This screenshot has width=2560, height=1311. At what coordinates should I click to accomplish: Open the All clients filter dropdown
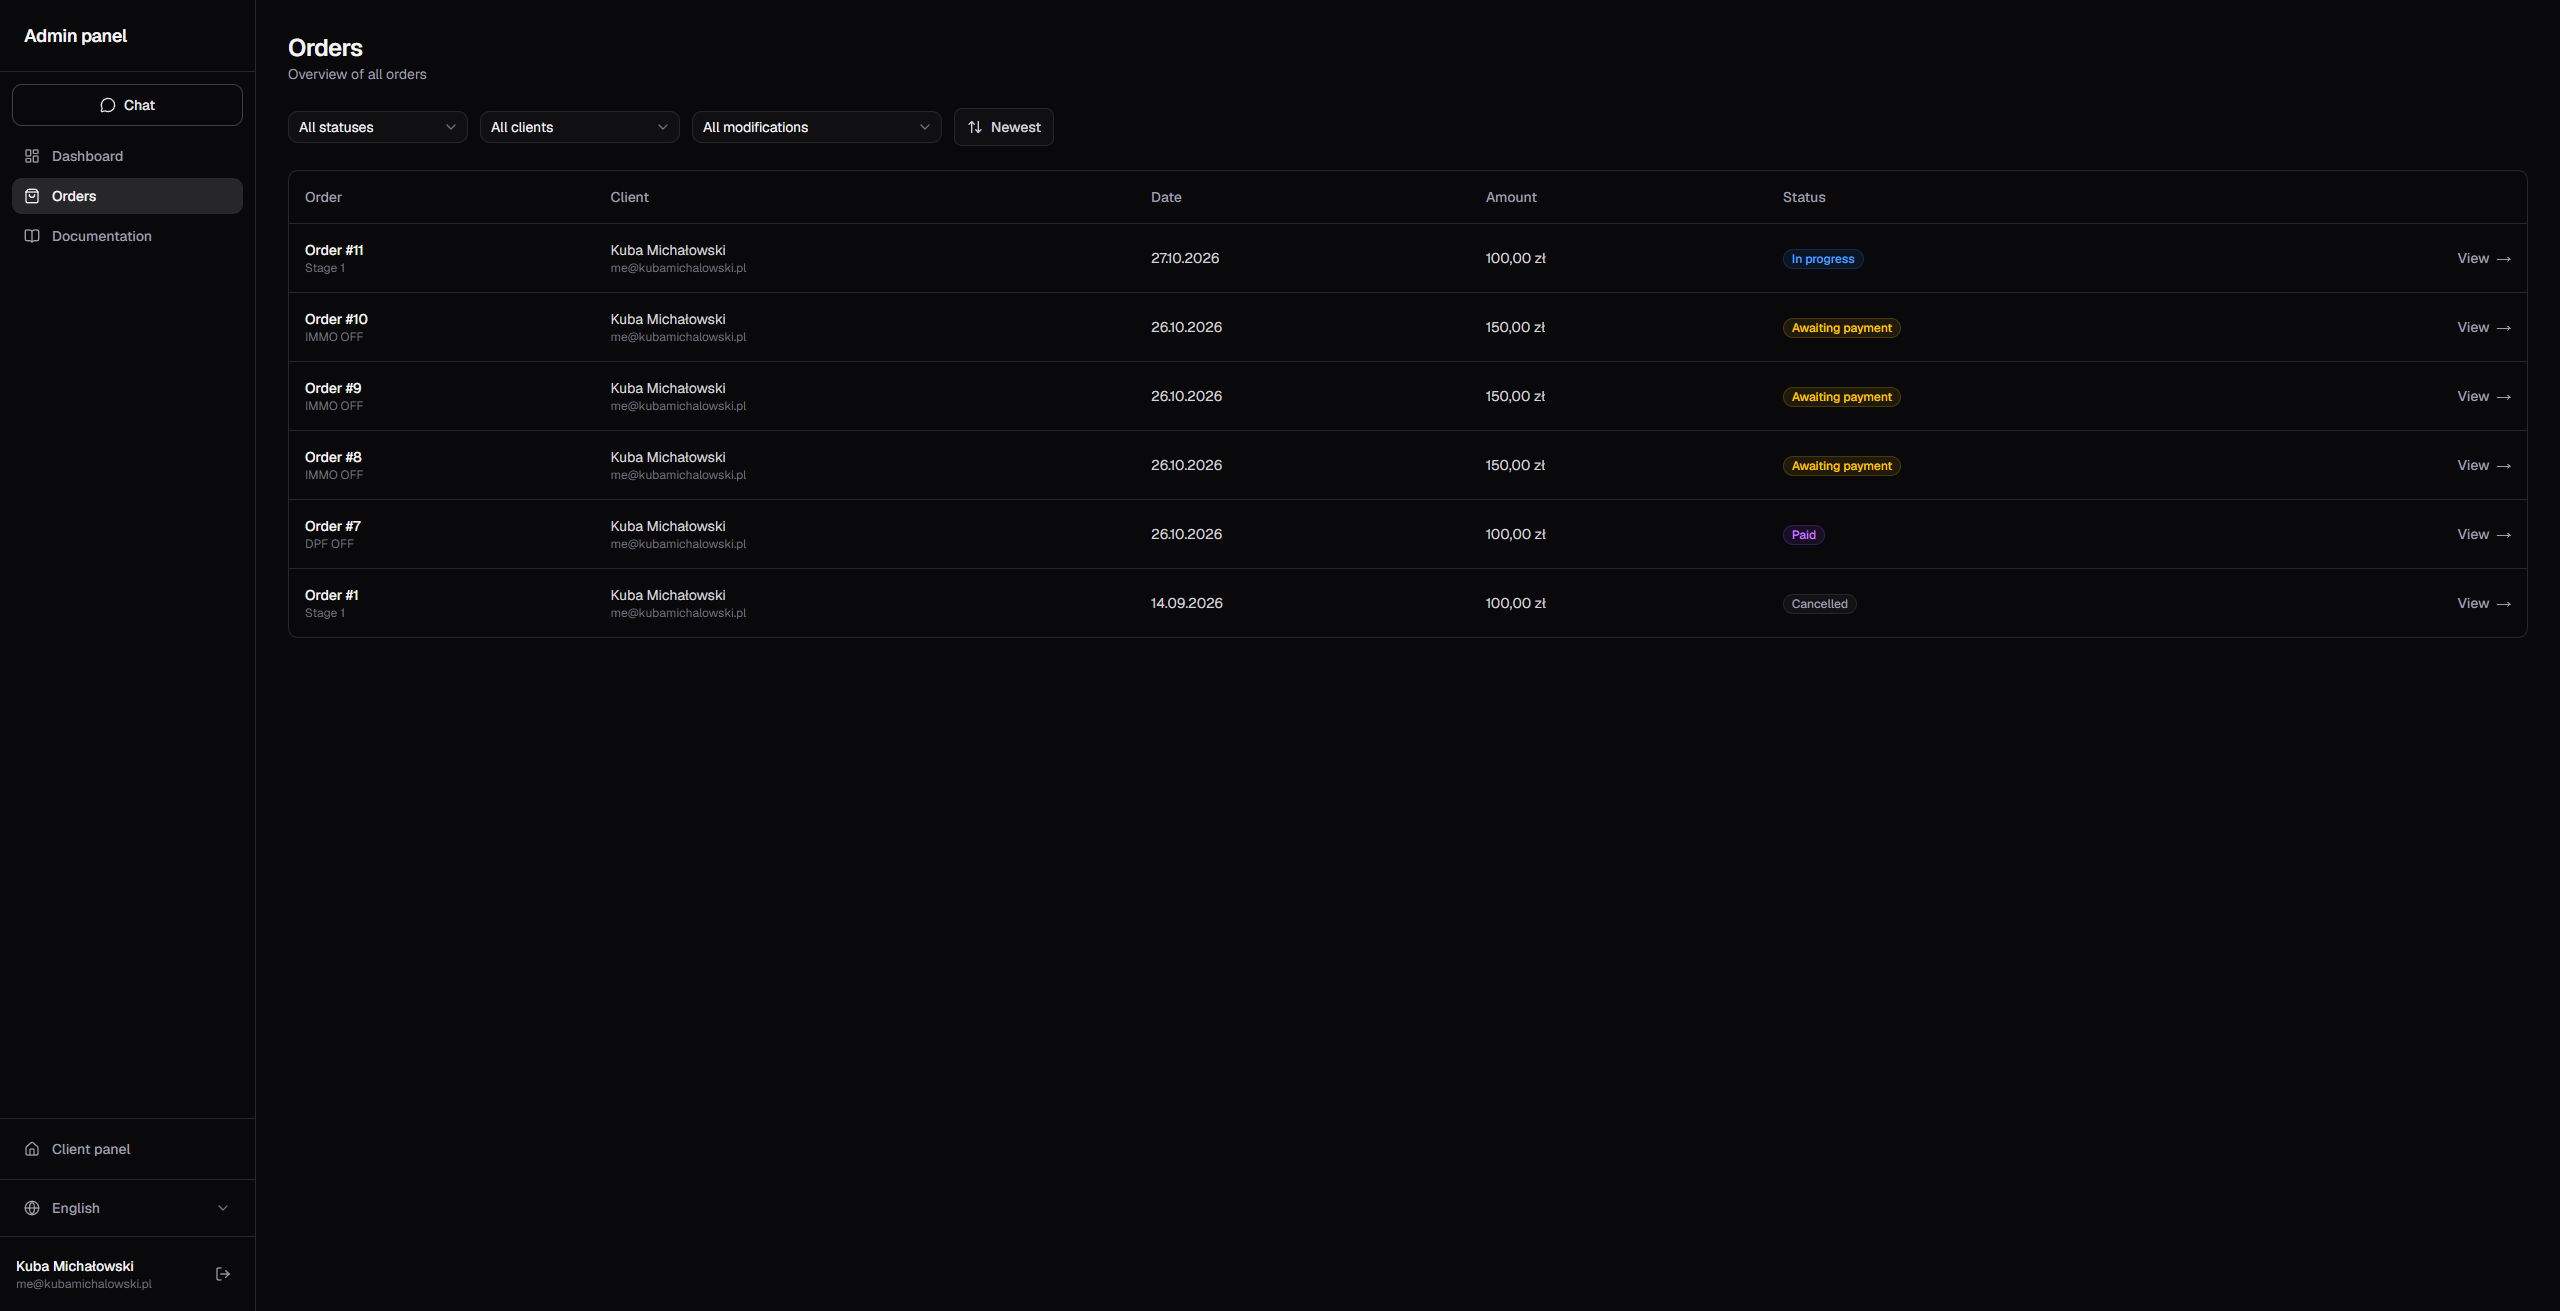580,127
